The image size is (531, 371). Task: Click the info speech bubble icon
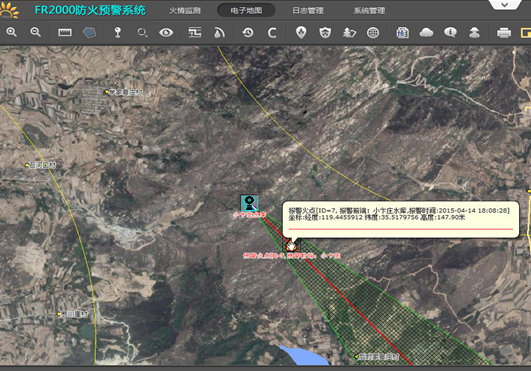(x=450, y=32)
